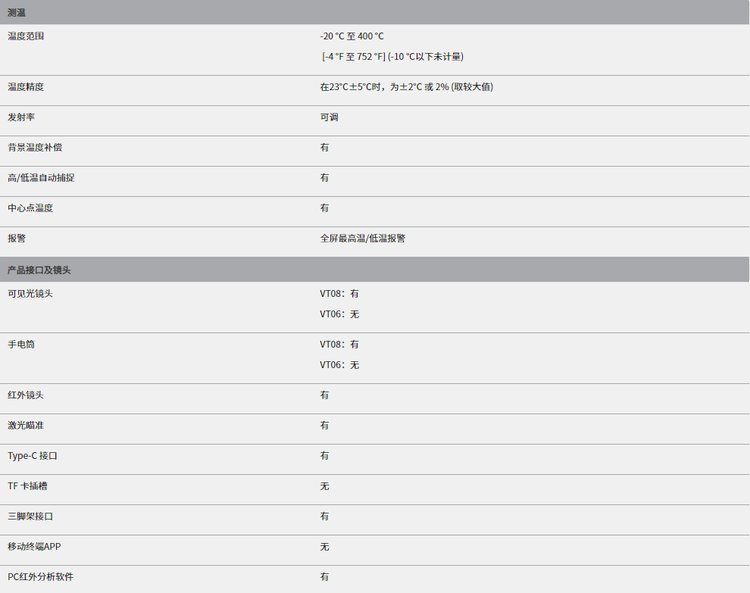750x593 pixels.
Task: Click the 可调 emissivity value
Action: pos(329,117)
